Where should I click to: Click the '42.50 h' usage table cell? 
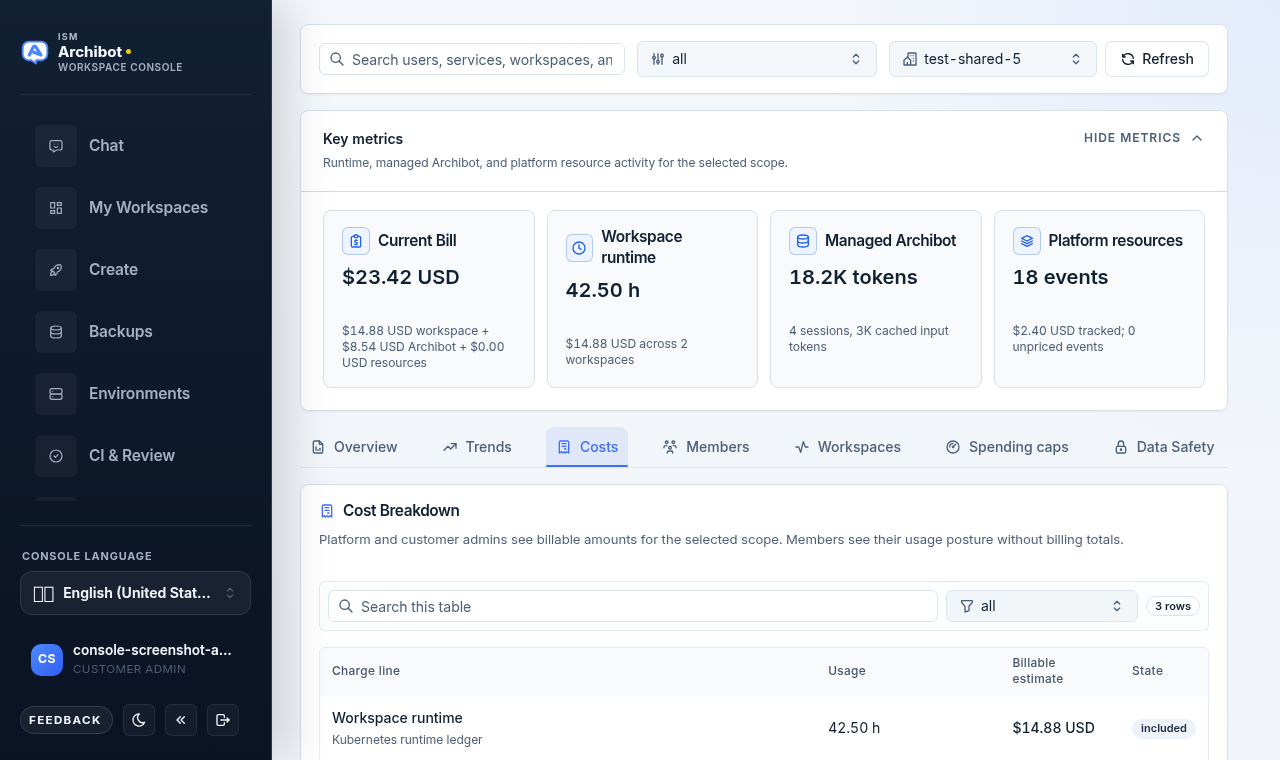854,728
